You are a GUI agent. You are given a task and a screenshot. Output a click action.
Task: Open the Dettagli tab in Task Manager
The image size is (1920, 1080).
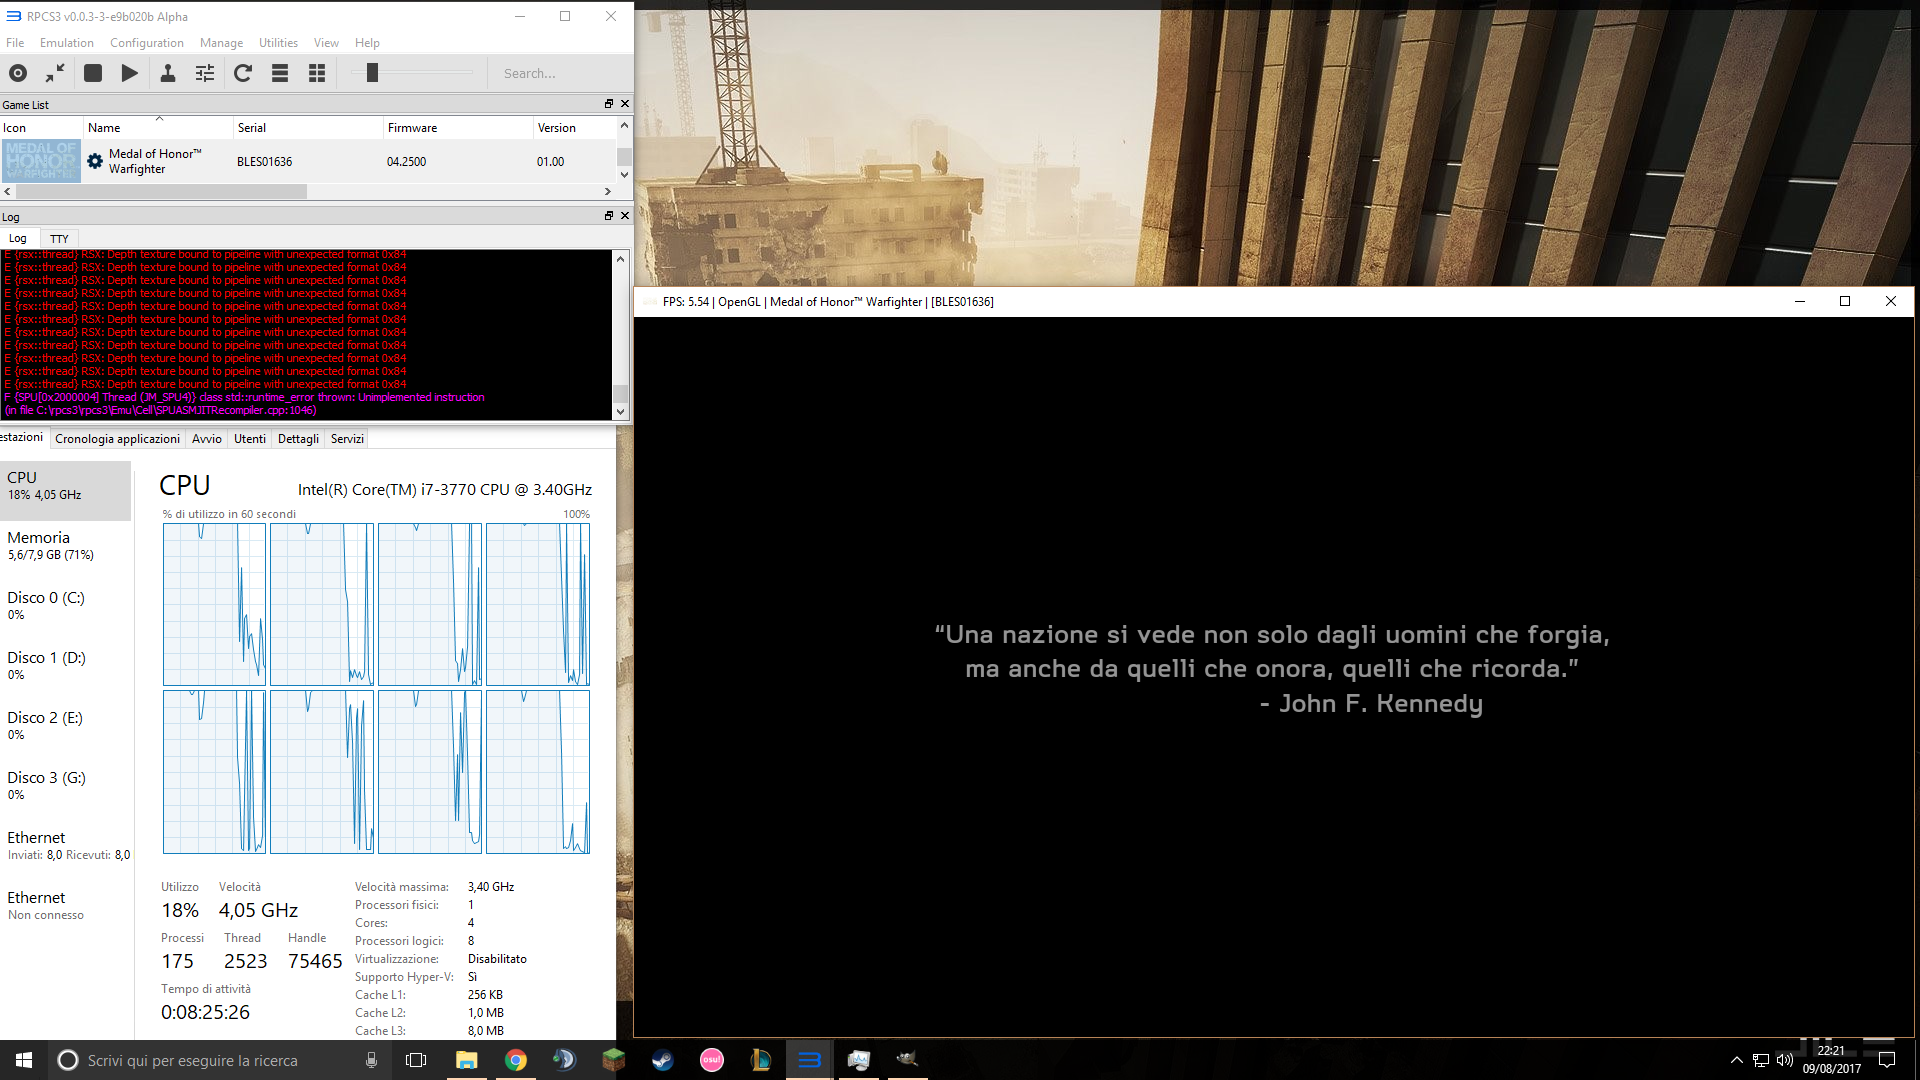[298, 439]
